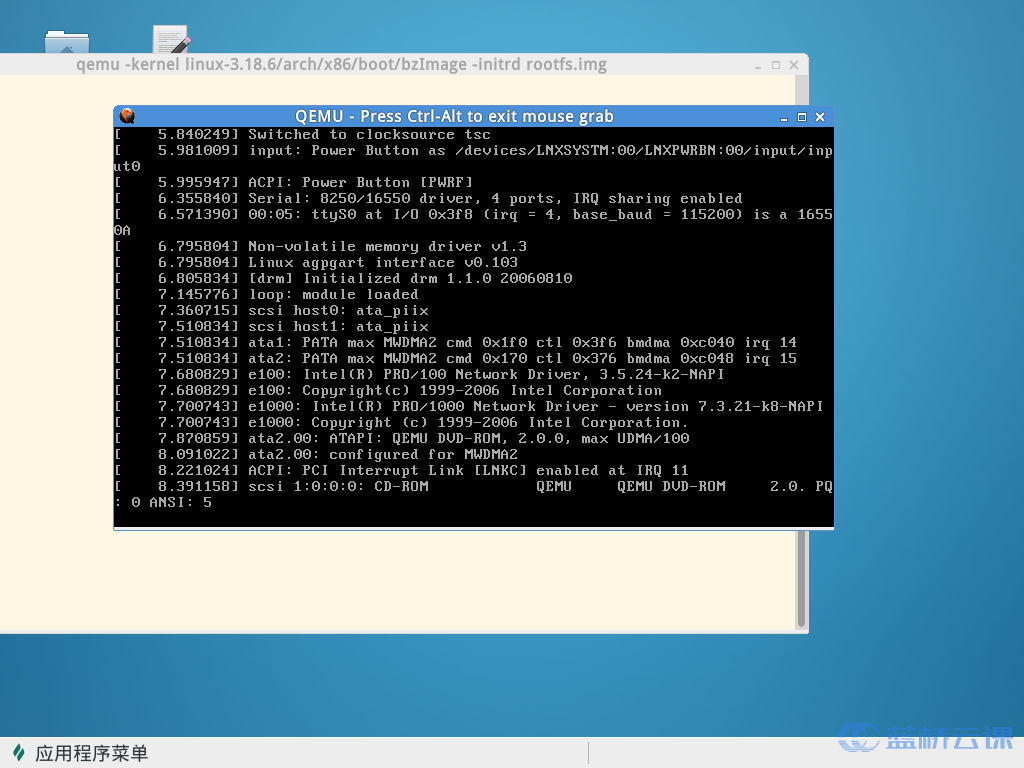Click the qemu -kernel terminal title text
This screenshot has width=1024, height=768.
coord(342,65)
